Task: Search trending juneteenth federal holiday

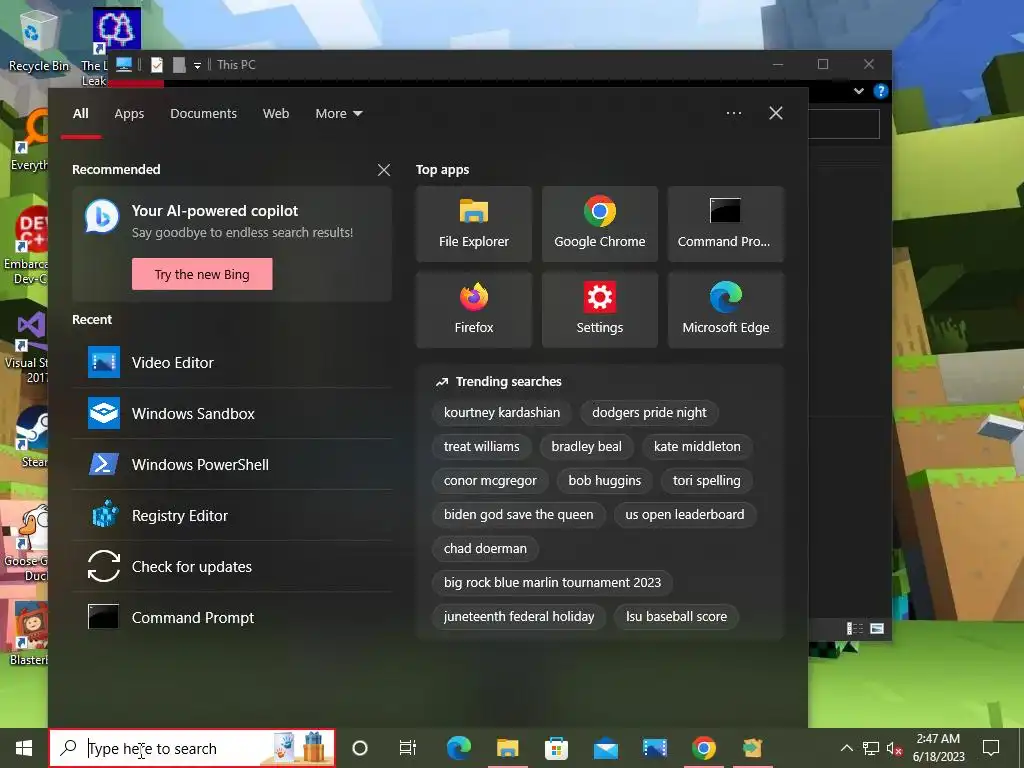Action: pos(519,616)
